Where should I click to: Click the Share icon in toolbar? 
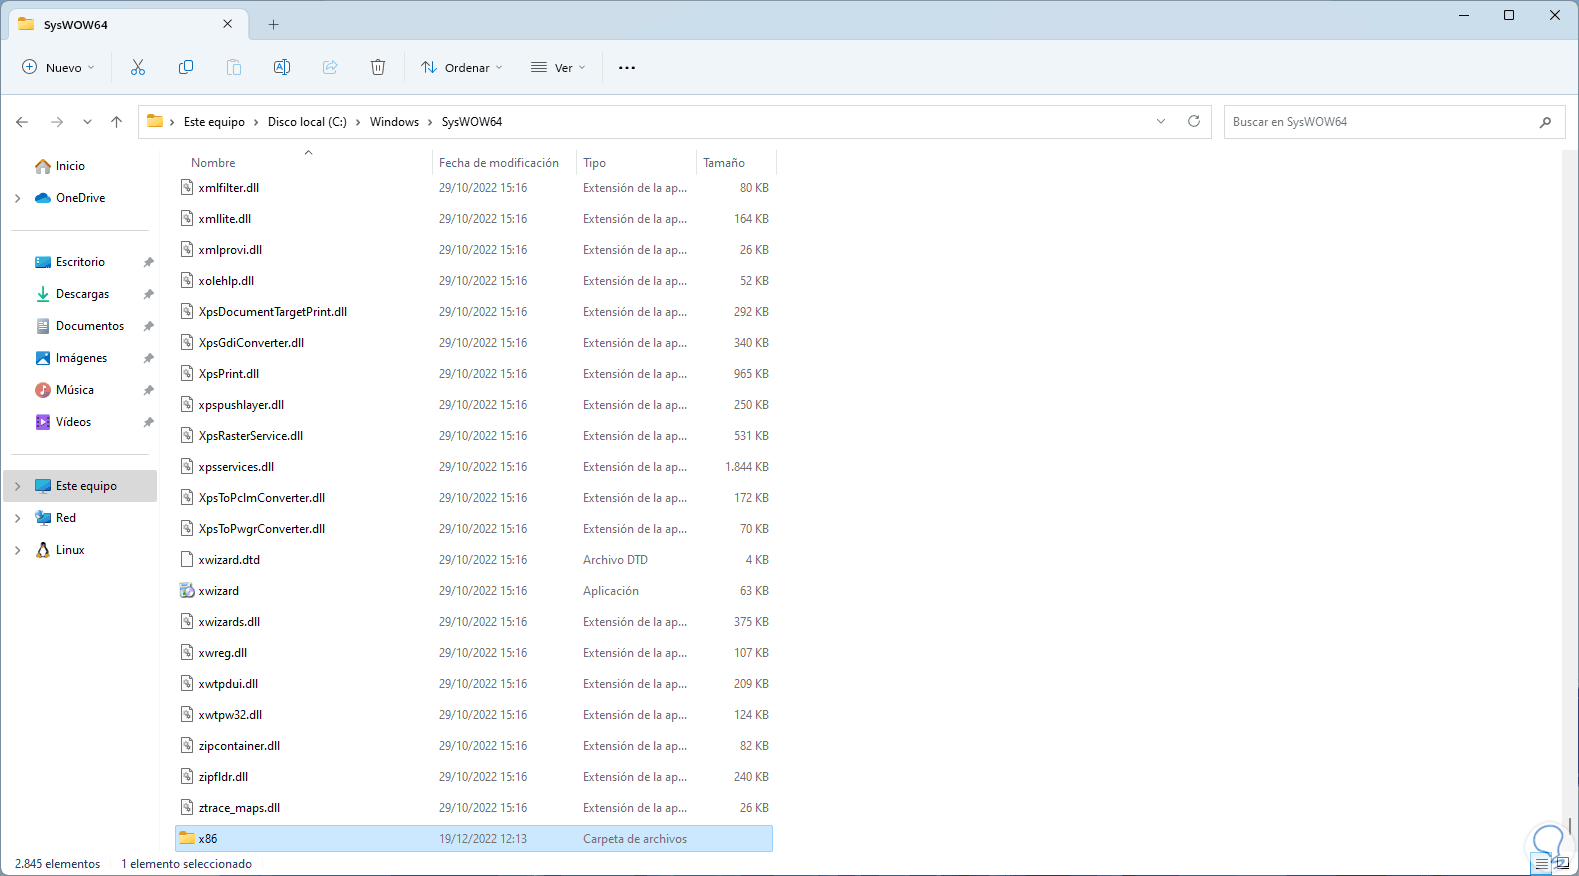(330, 67)
